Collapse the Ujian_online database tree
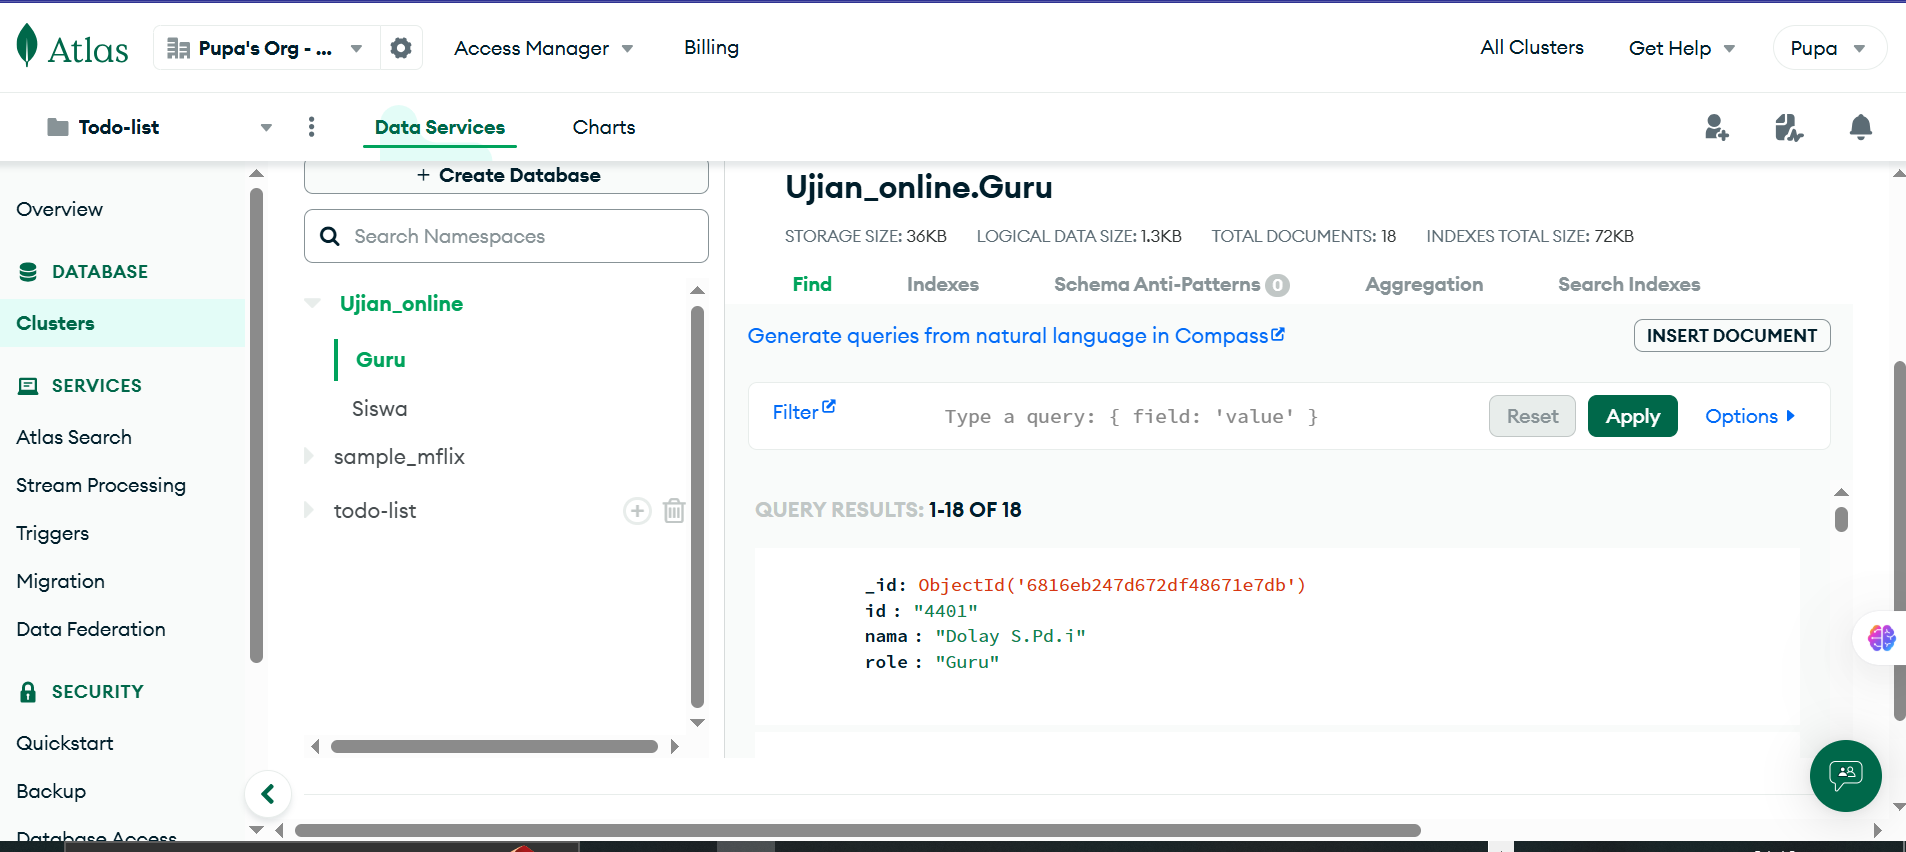Screen dimensions: 1906x852 tap(312, 303)
